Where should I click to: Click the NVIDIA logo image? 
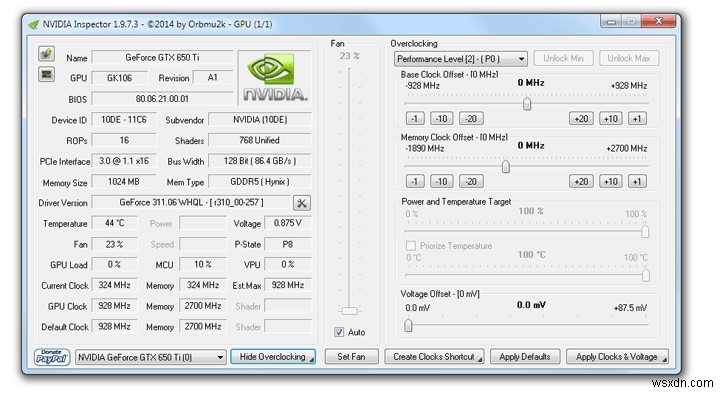pyautogui.click(x=275, y=77)
